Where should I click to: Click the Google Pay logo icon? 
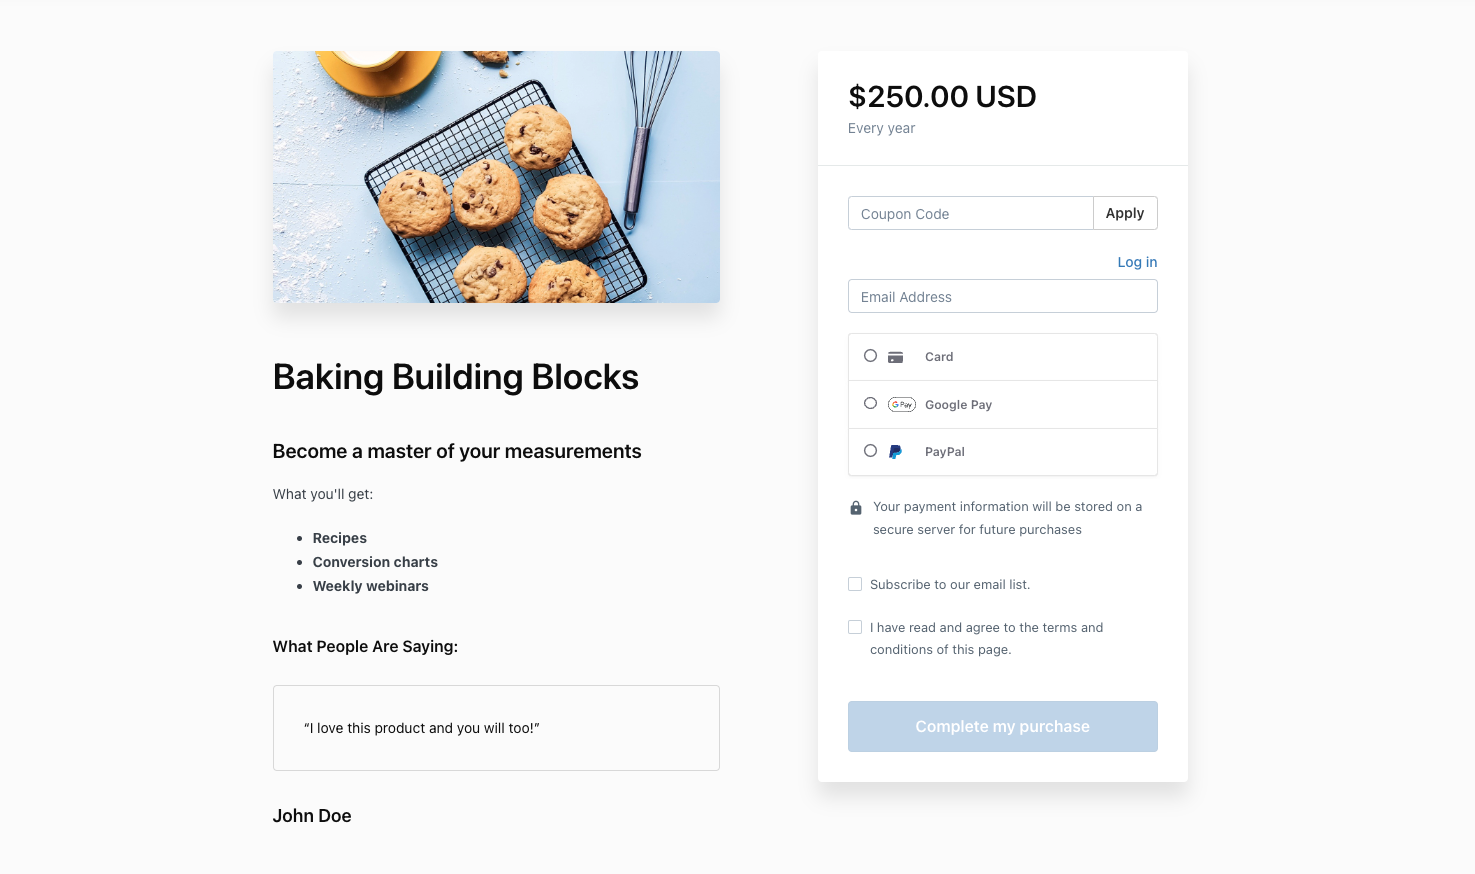click(x=902, y=405)
